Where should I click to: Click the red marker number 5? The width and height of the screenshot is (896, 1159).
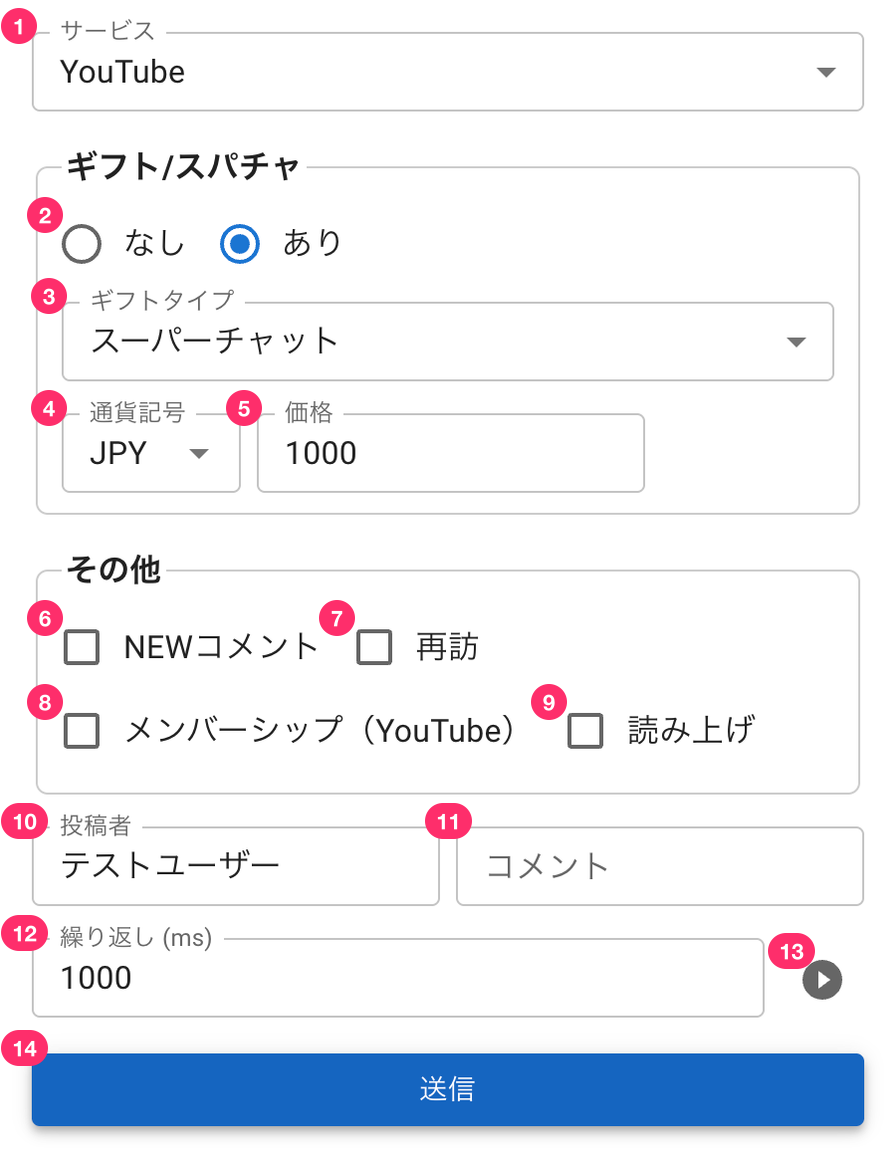tap(244, 409)
